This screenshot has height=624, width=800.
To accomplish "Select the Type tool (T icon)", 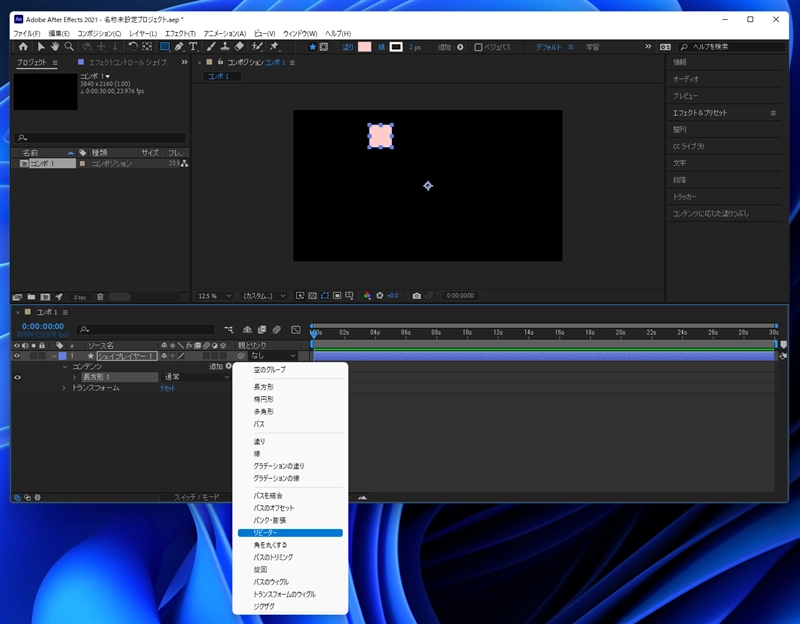I will coord(193,46).
